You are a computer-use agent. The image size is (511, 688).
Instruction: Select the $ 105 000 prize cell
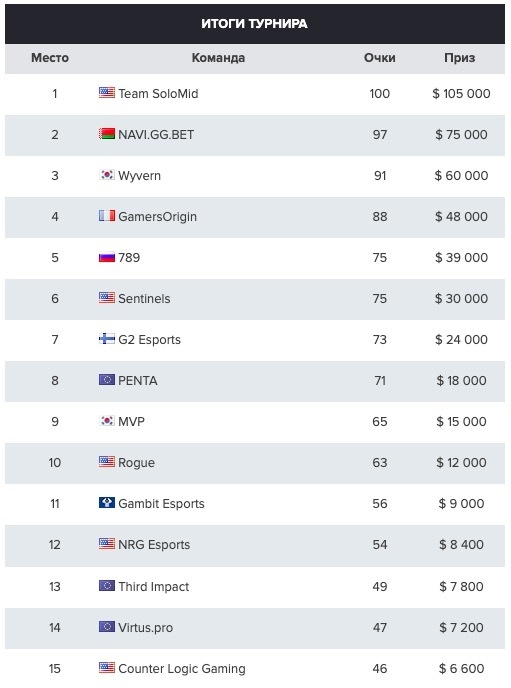click(x=461, y=93)
